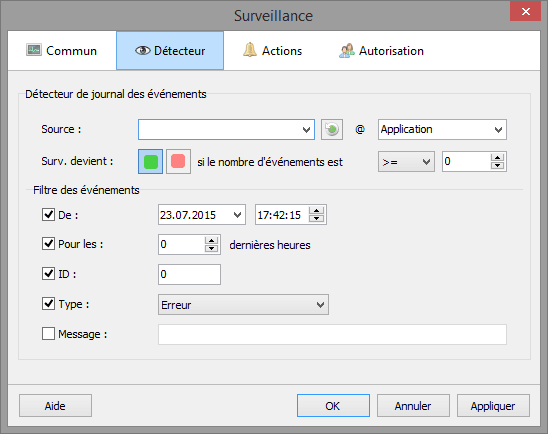Open the >= comparison operator dropdown

406,162
